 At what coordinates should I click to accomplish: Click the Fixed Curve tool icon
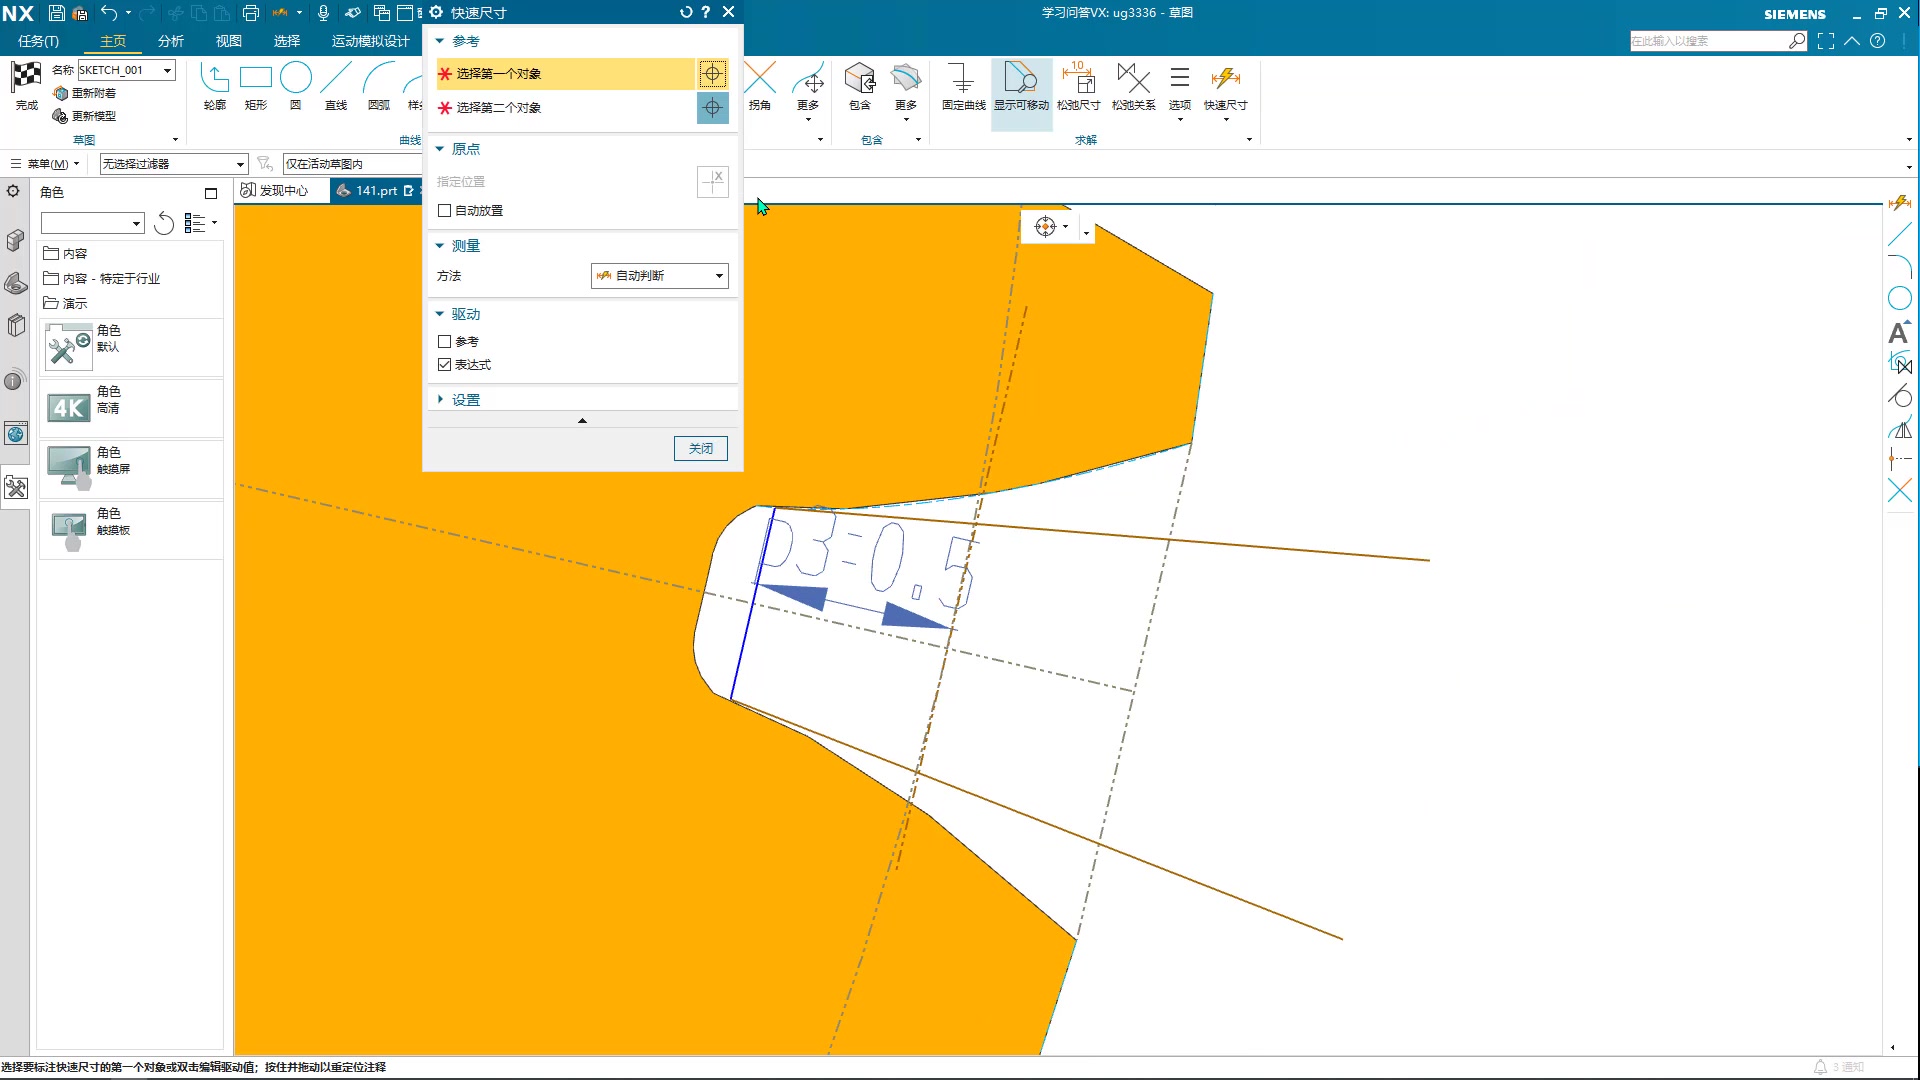click(x=962, y=80)
